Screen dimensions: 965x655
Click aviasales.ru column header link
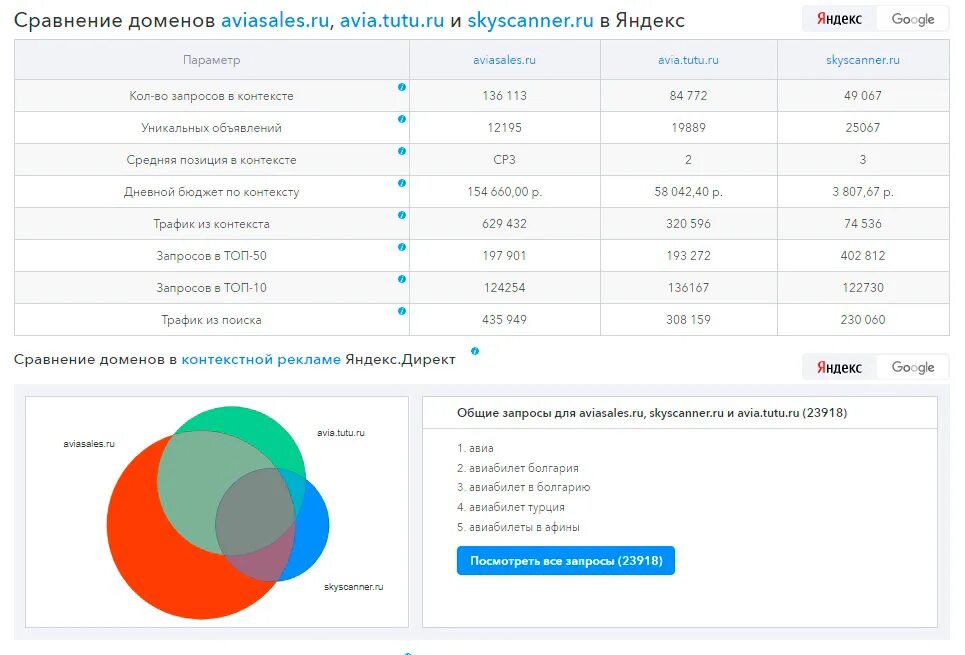(x=504, y=60)
